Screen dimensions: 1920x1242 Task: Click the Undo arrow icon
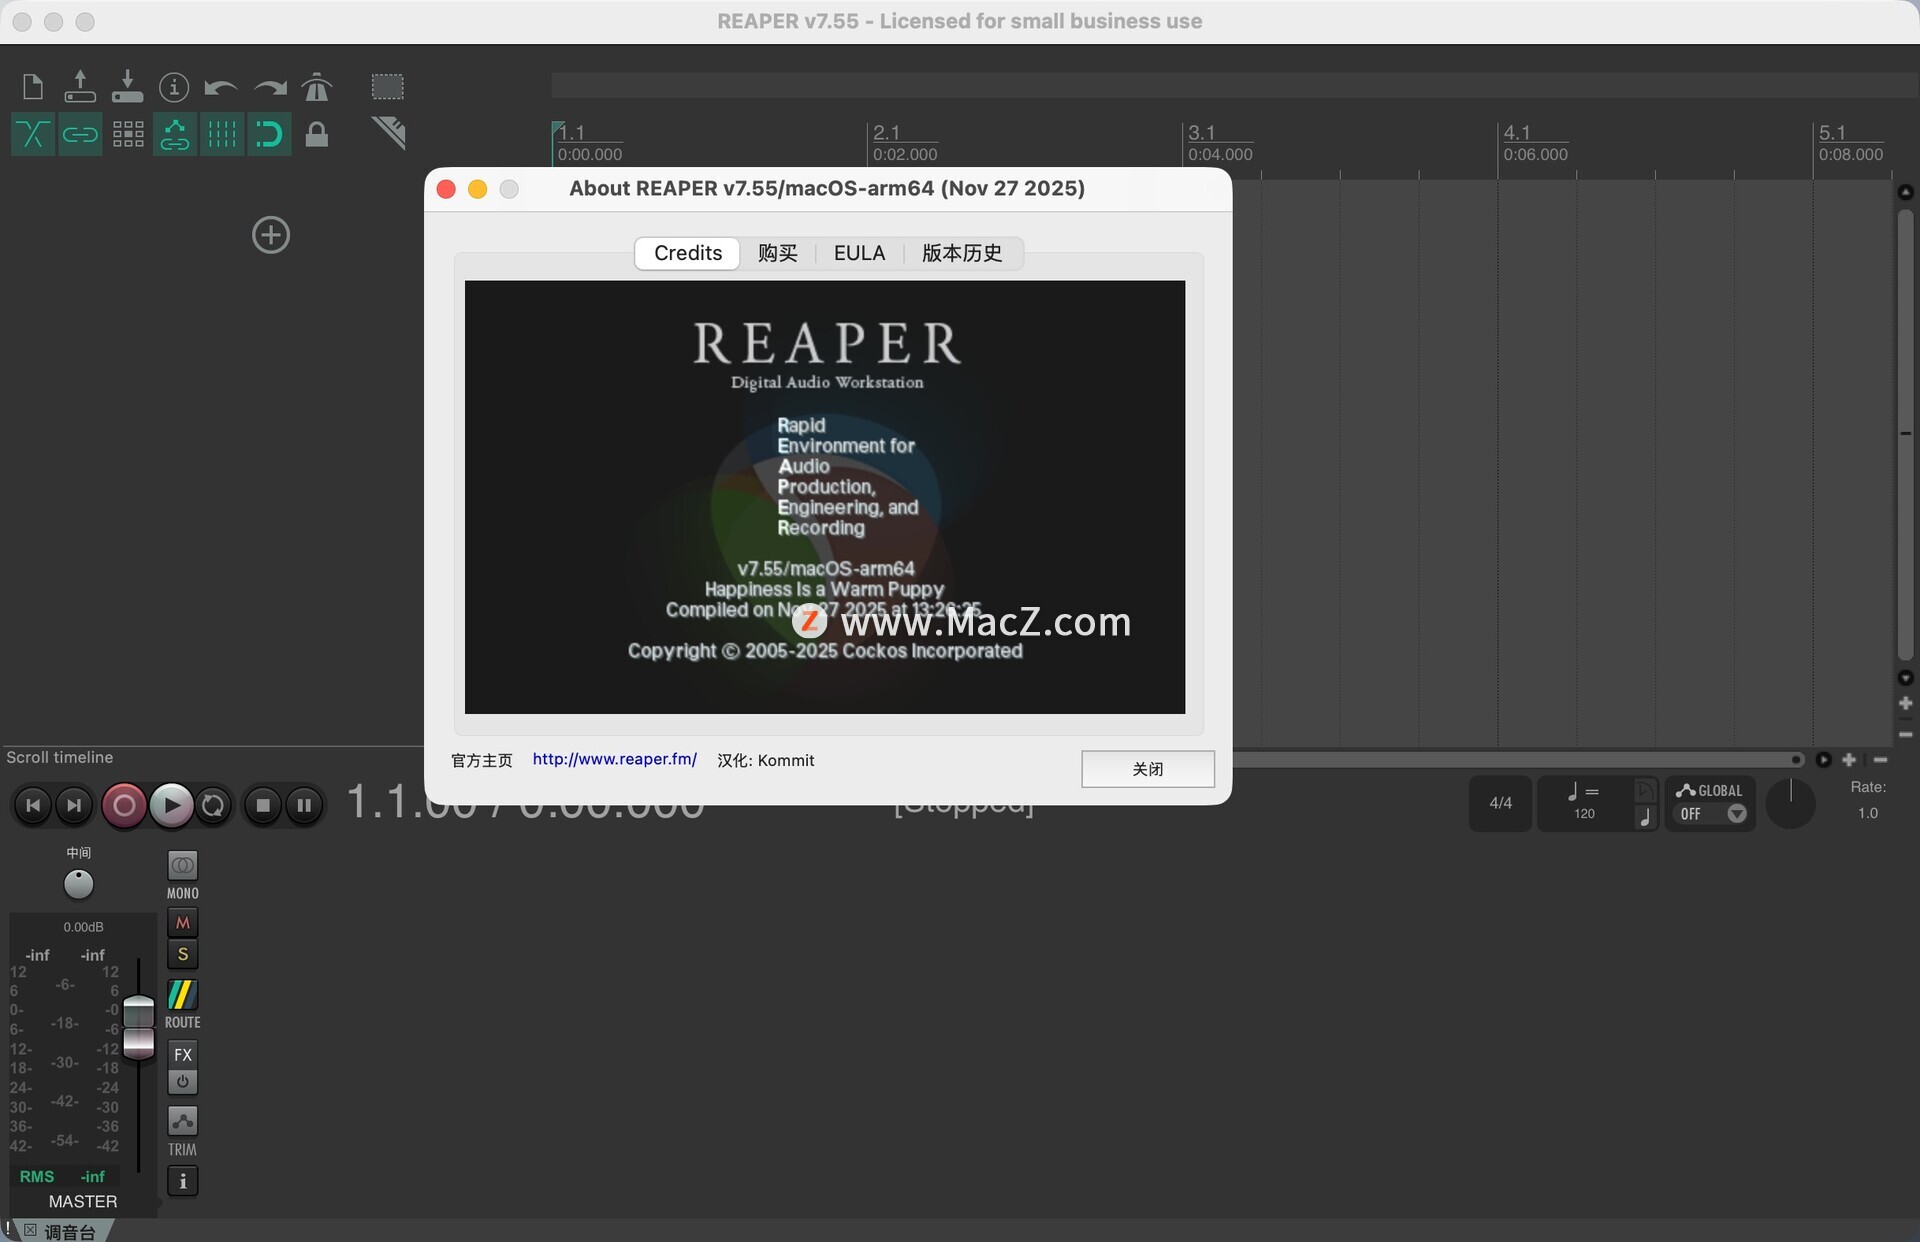(220, 87)
